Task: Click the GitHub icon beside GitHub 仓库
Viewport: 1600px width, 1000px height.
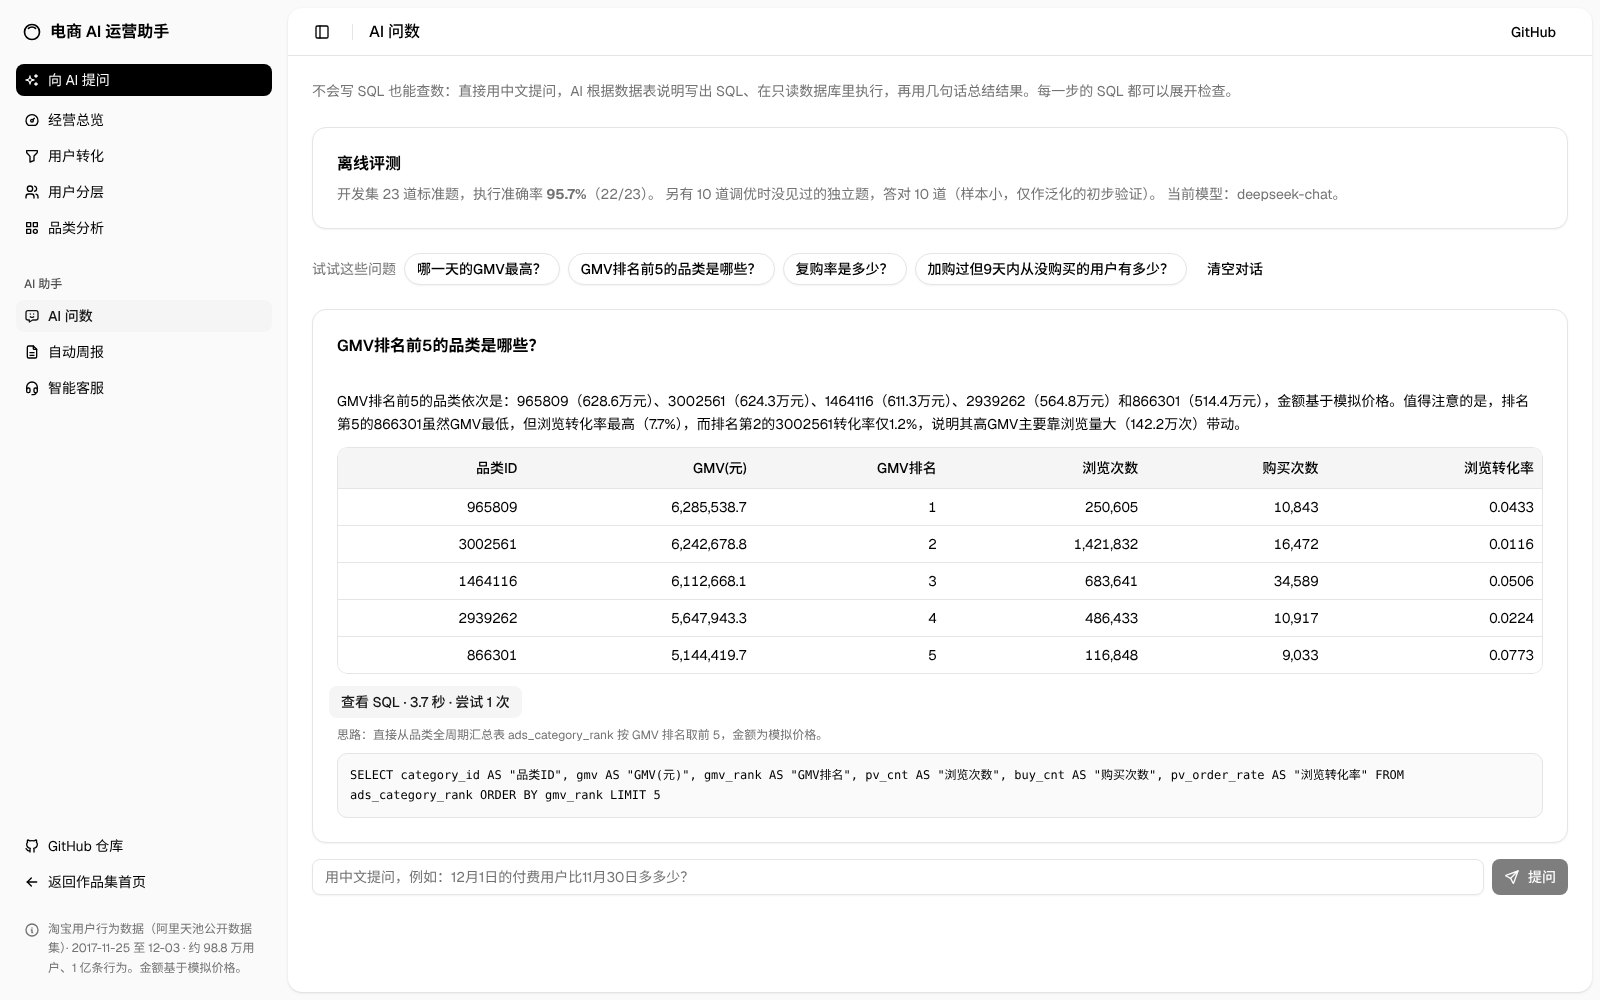Action: (32, 846)
